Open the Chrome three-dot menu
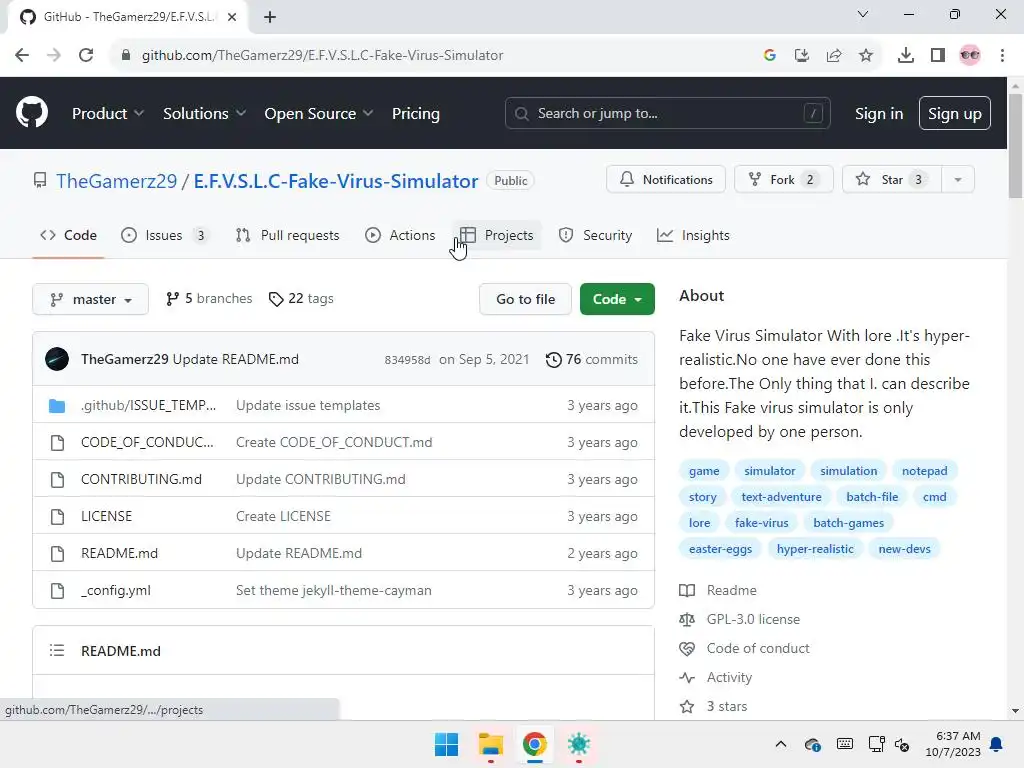The width and height of the screenshot is (1024, 768). [x=1002, y=55]
